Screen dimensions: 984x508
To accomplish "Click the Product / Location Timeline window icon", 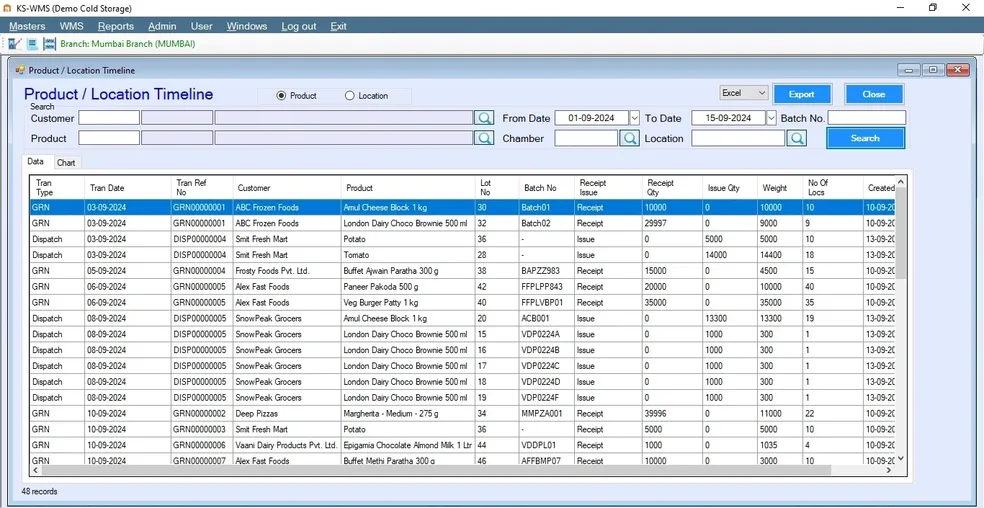I will click(20, 70).
